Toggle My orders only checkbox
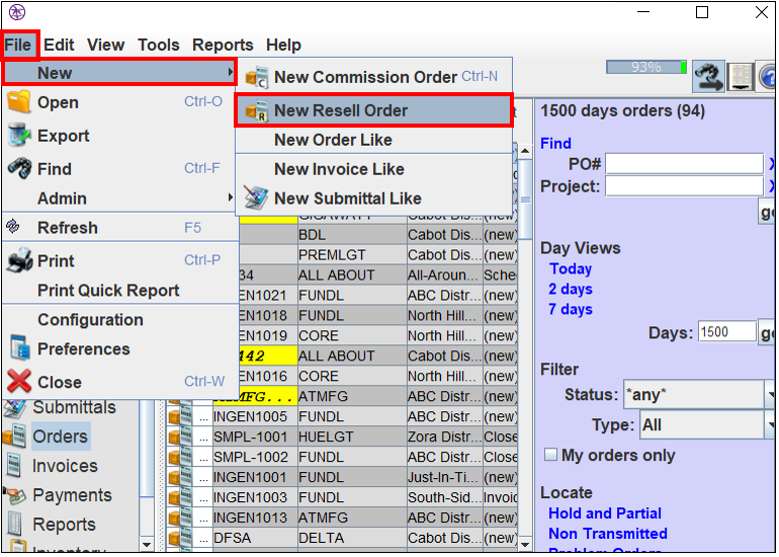 (x=550, y=455)
